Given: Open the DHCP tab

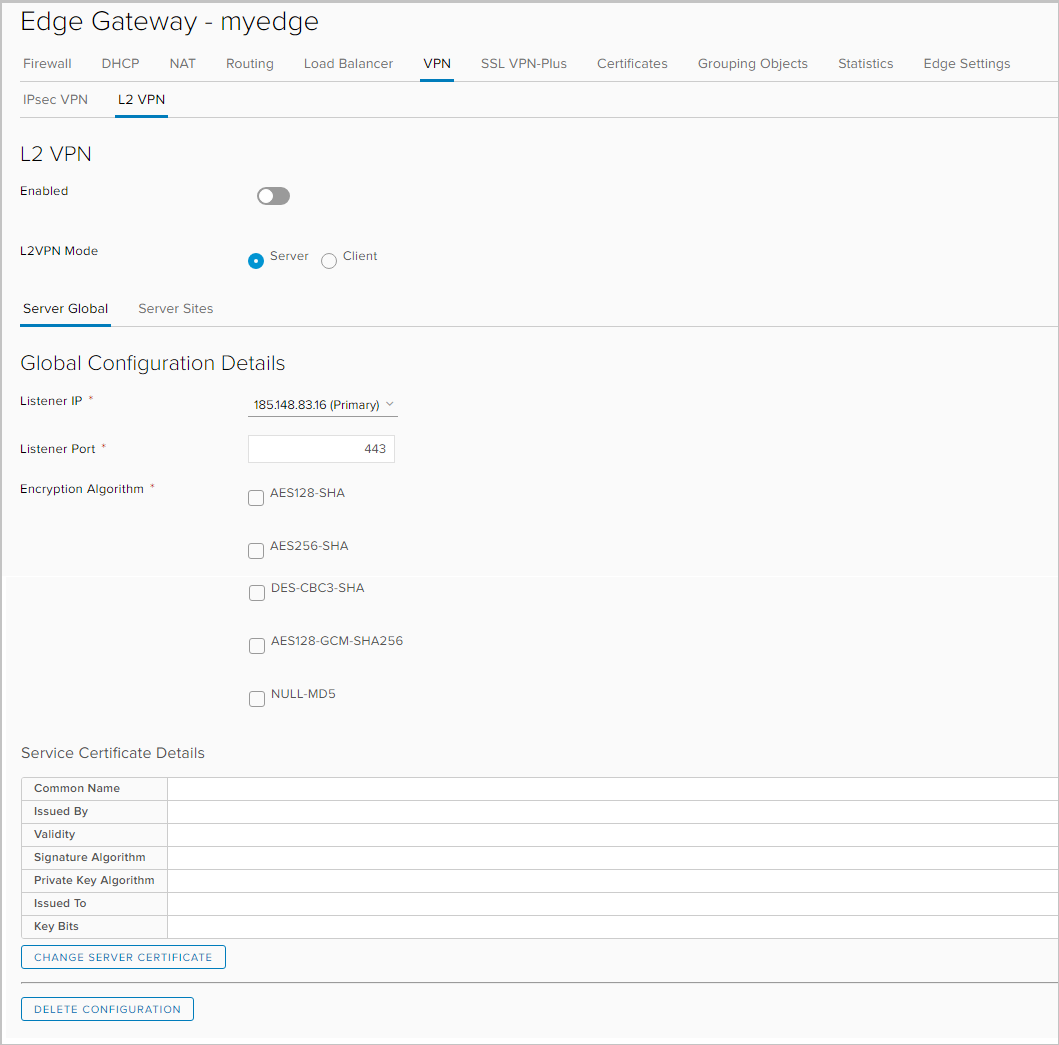Looking at the screenshot, I should 120,63.
